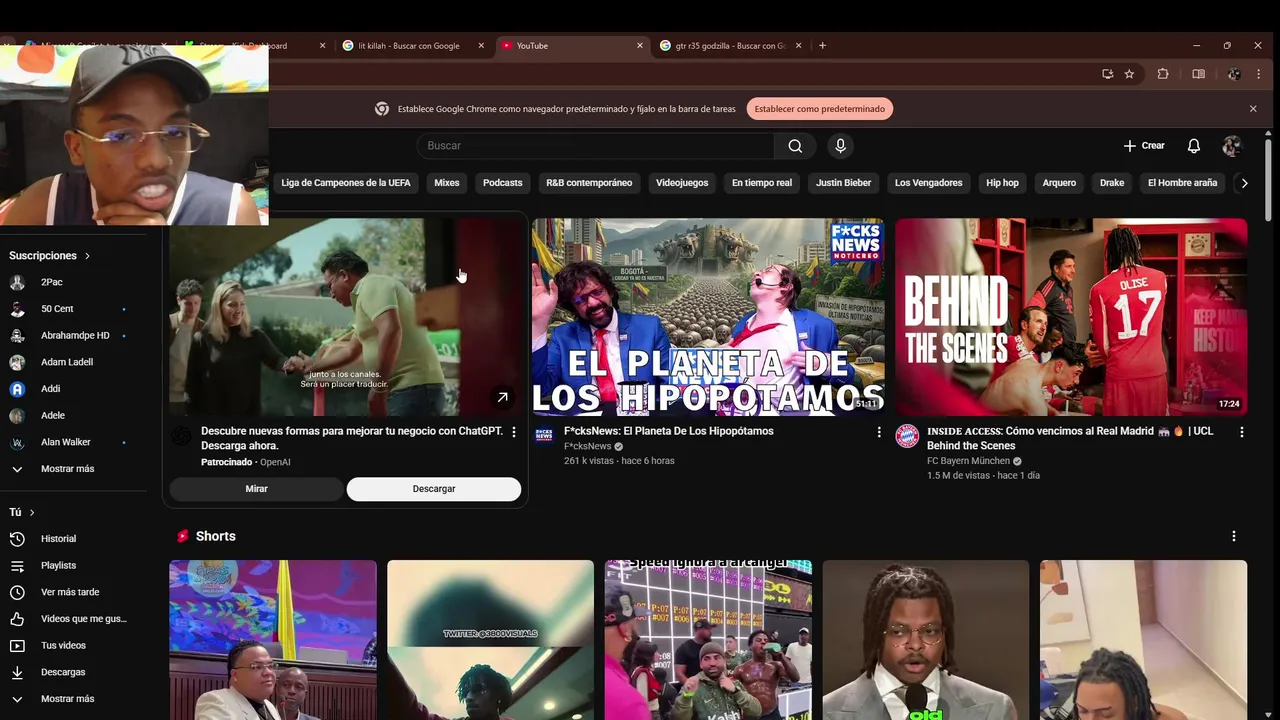1280x720 pixels.
Task: Open F*cksNews channel avatar
Action: pyautogui.click(x=544, y=434)
